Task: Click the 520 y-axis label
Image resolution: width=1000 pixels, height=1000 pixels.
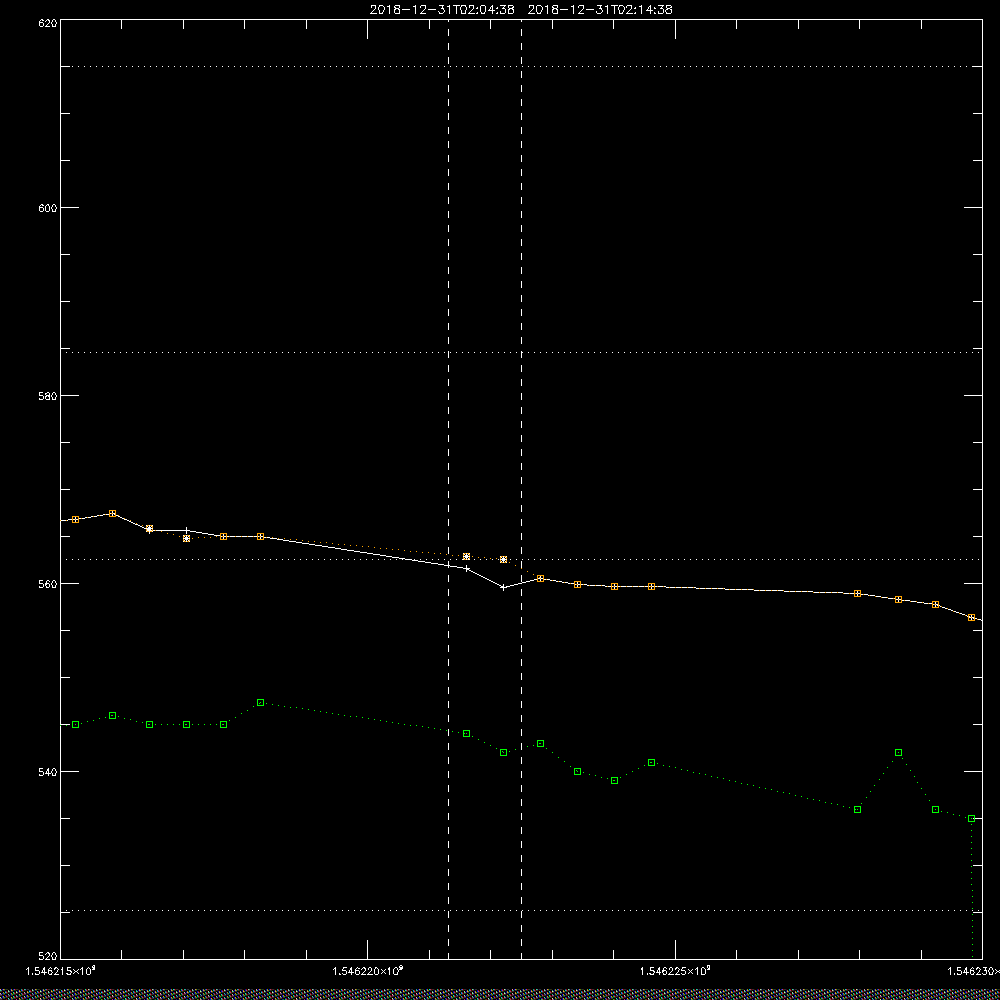Action: point(48,957)
